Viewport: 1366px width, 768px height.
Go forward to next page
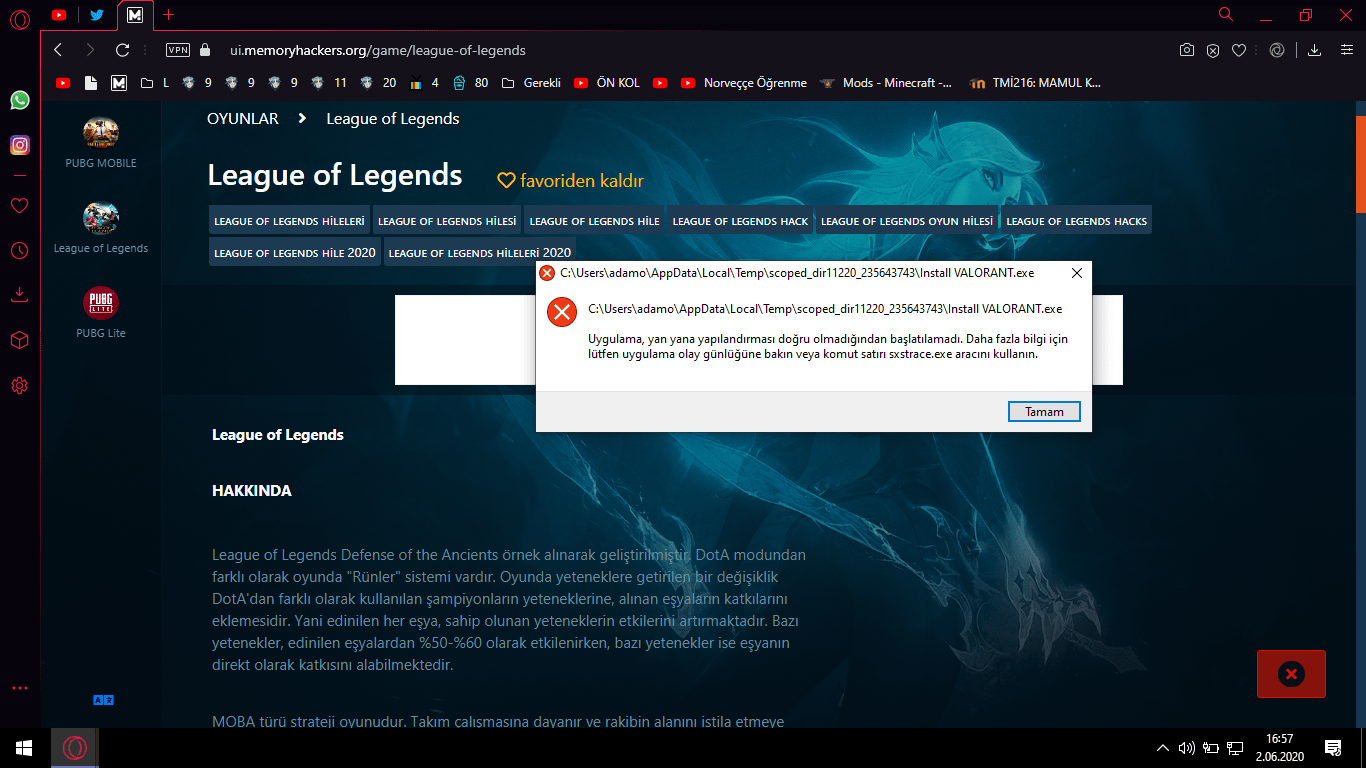tap(90, 50)
